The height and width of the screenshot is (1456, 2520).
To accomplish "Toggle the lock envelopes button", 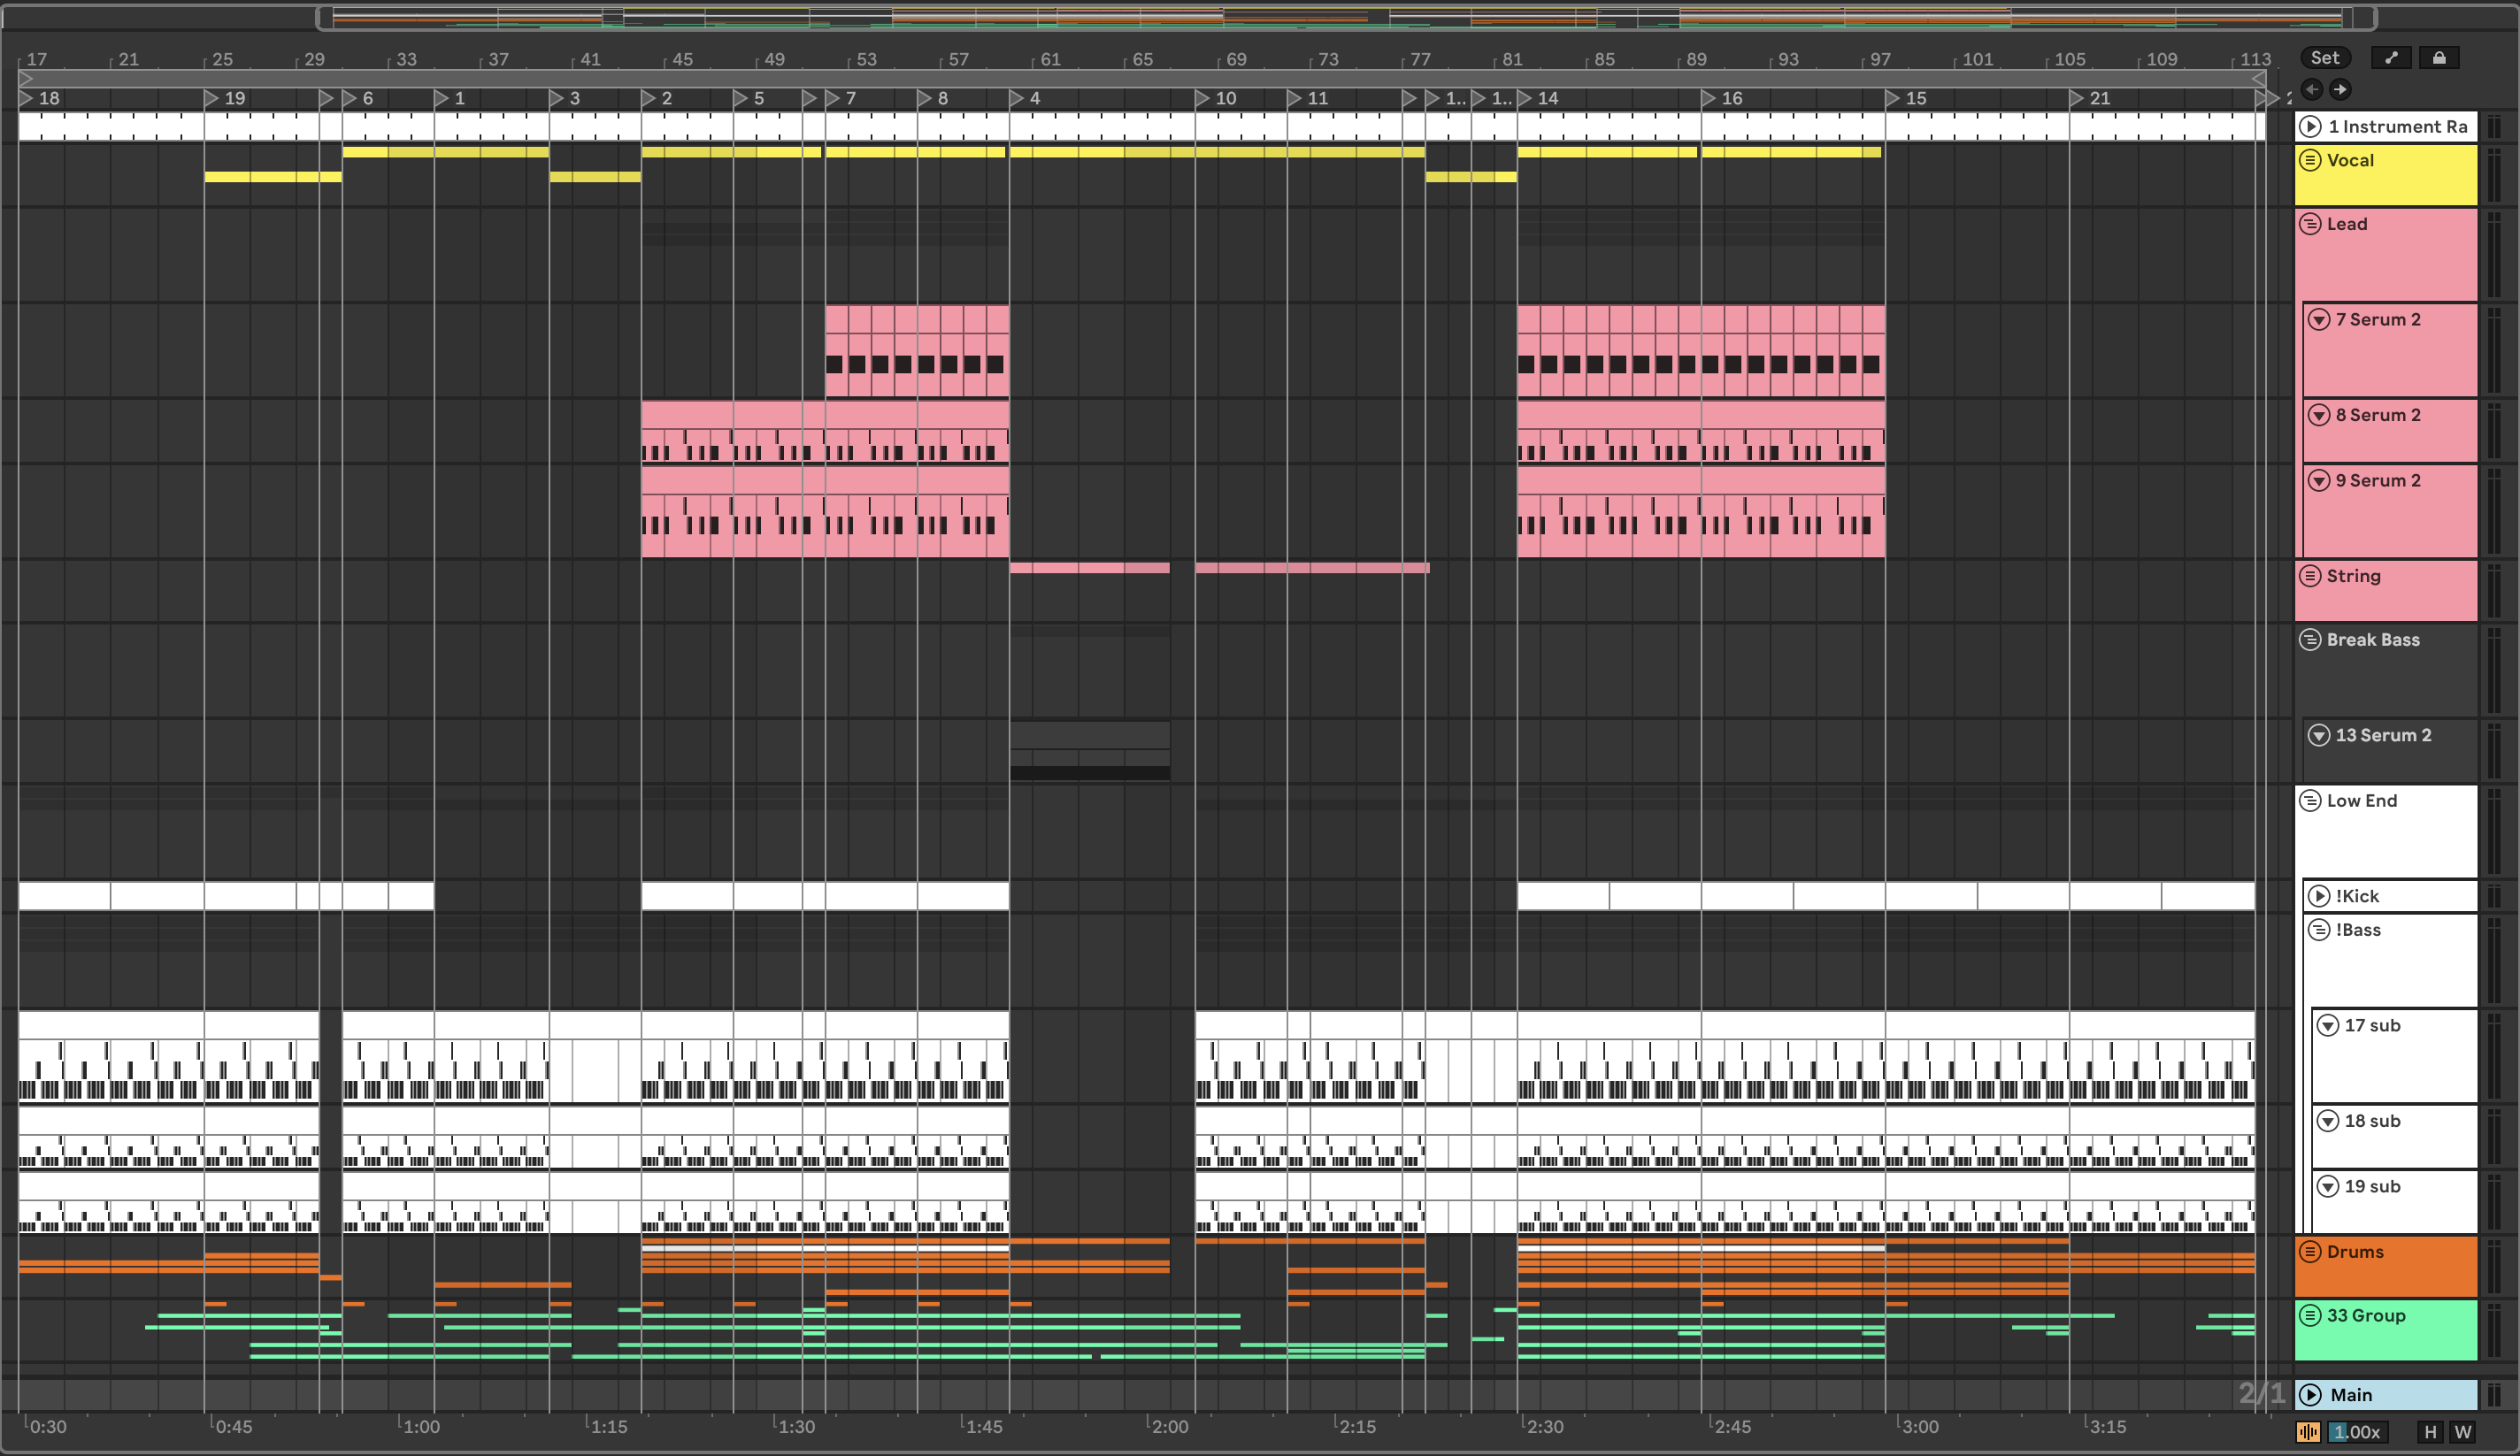I will (x=2439, y=58).
